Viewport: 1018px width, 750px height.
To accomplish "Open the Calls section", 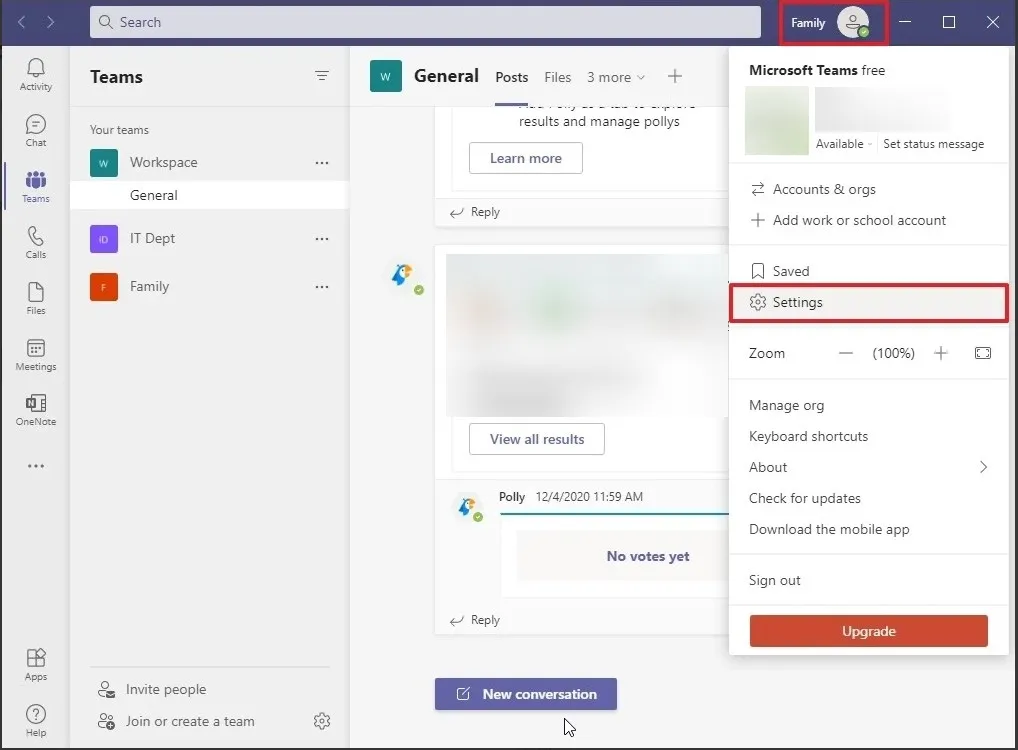I will tap(36, 242).
